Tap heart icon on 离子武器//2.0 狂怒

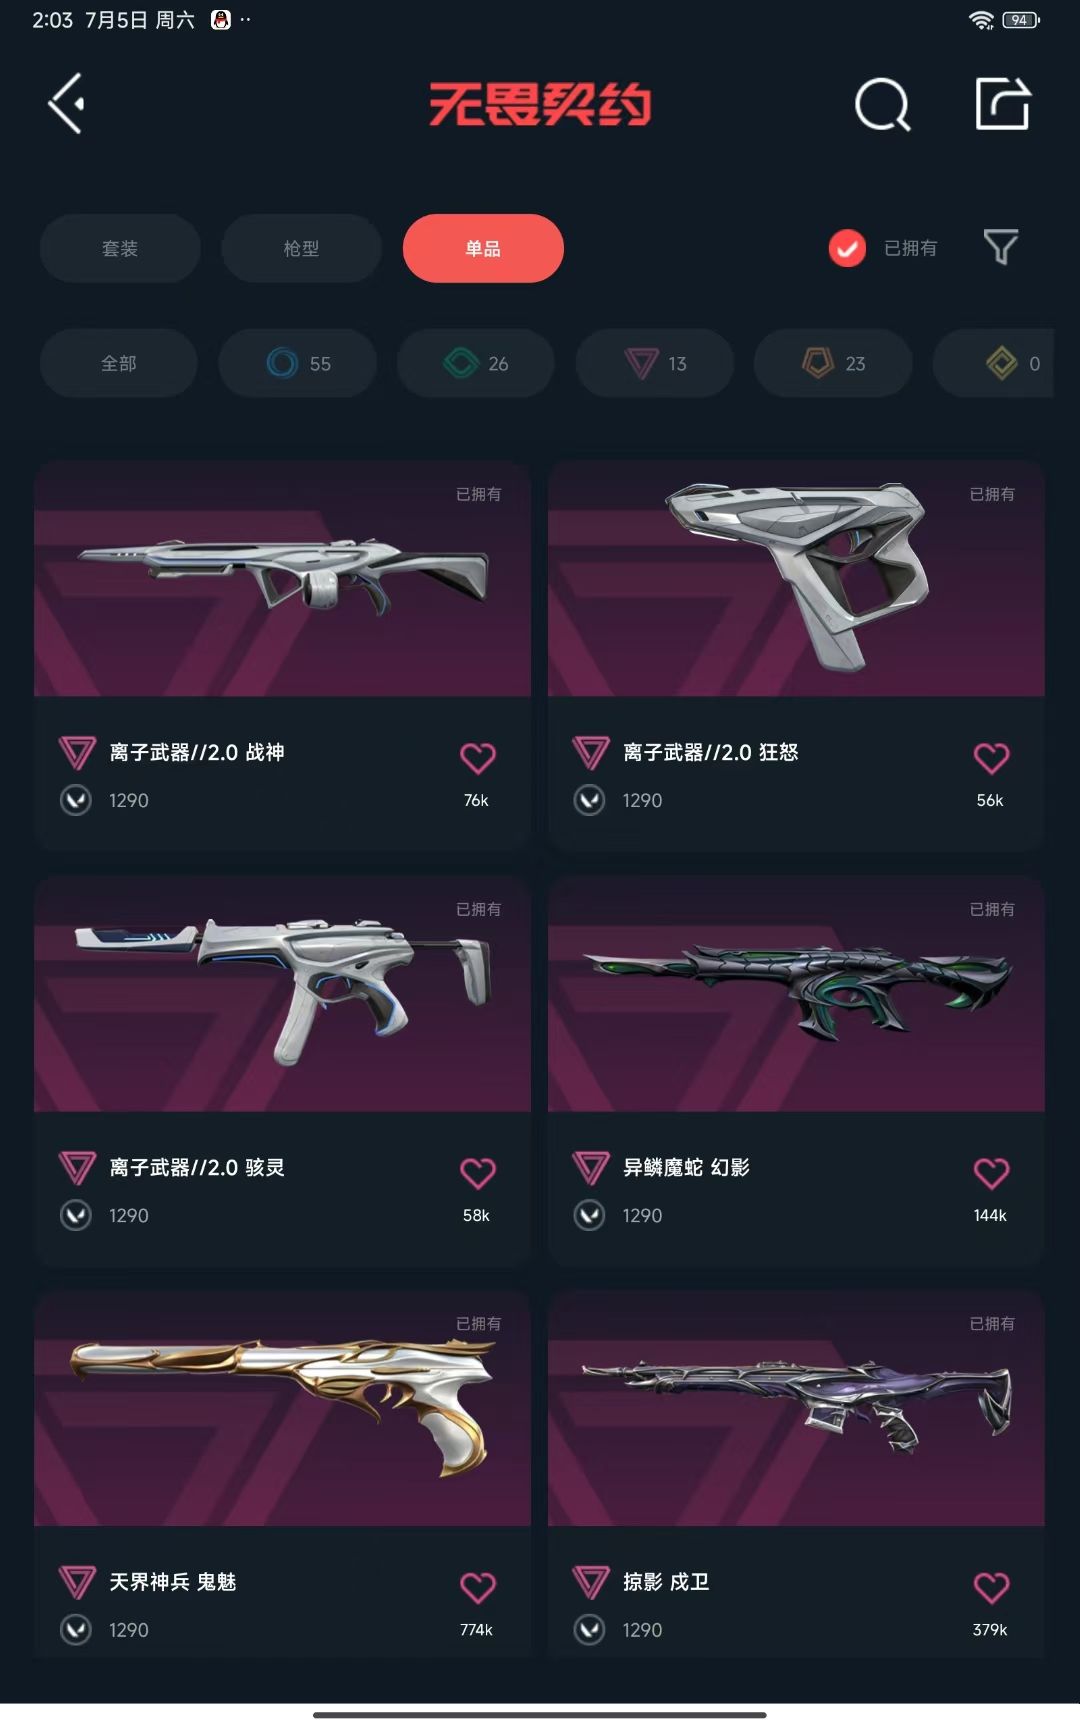[x=991, y=758]
